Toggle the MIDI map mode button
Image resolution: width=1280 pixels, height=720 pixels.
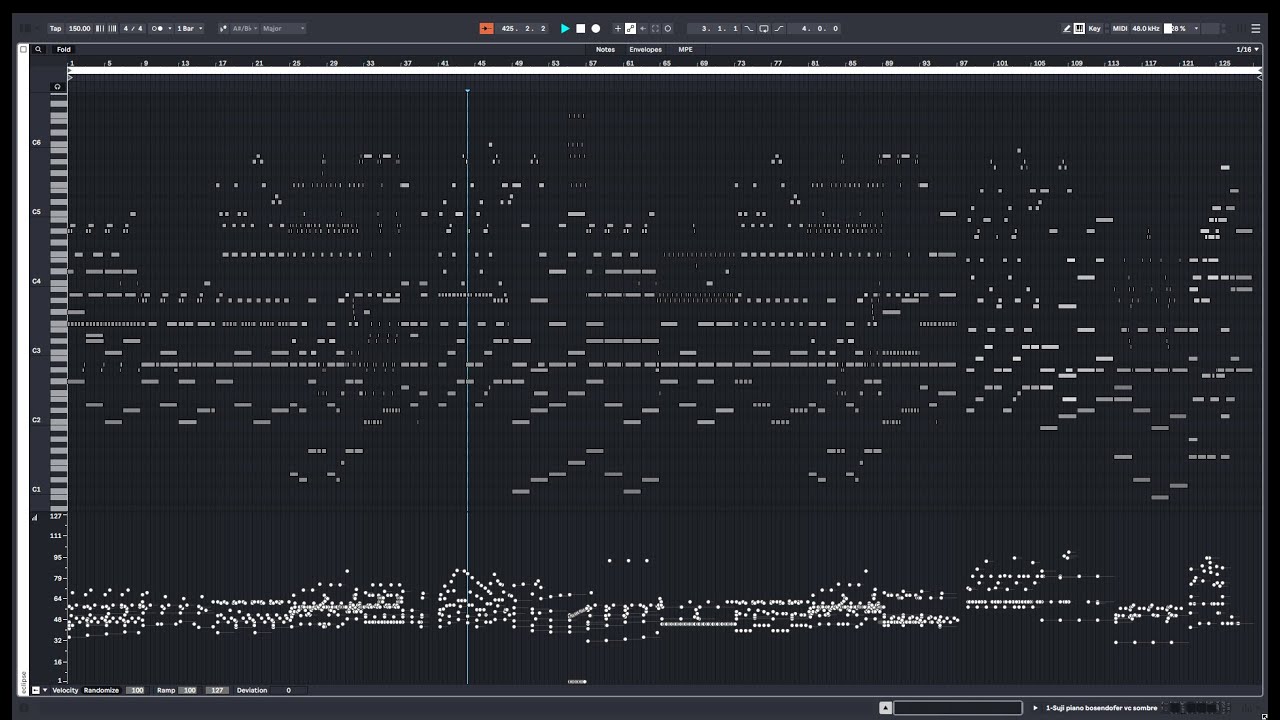1120,28
